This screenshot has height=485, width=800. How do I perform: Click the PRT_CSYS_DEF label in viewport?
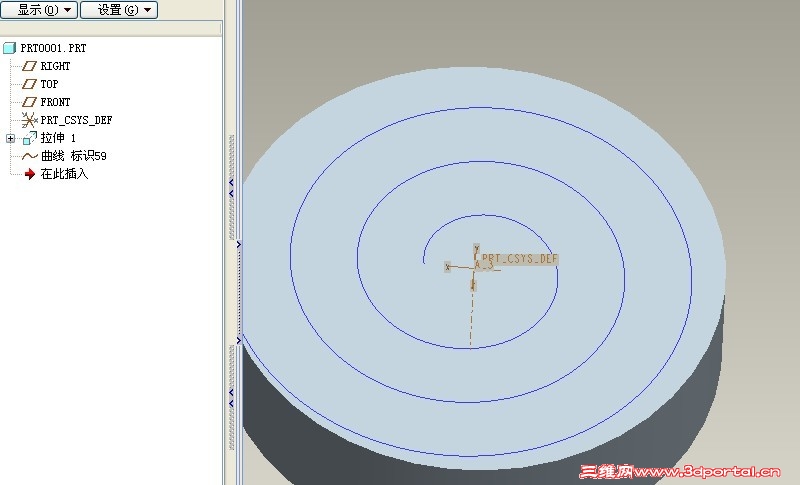[x=519, y=259]
